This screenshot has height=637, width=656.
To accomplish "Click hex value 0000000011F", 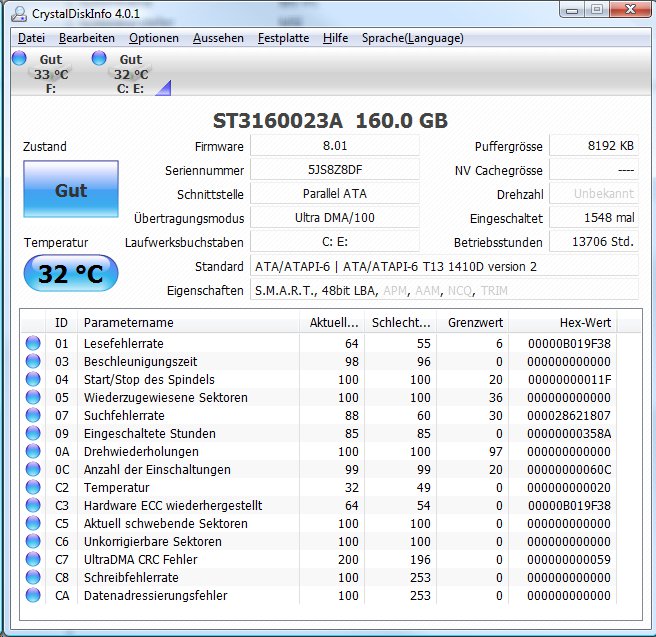I will [569, 379].
